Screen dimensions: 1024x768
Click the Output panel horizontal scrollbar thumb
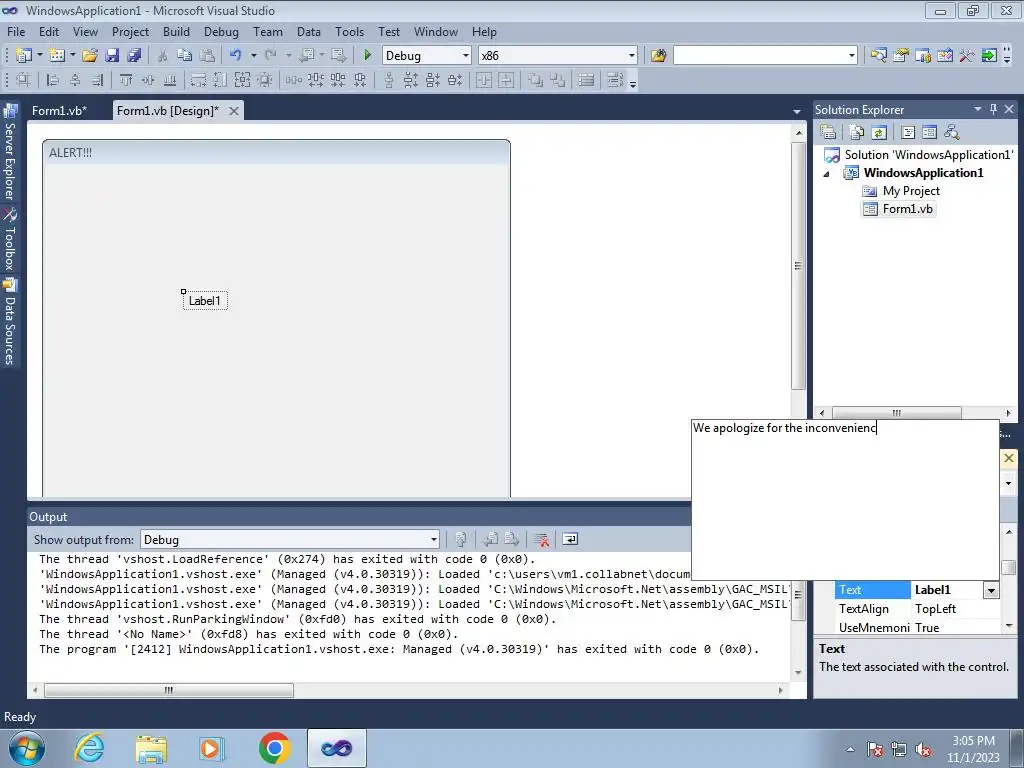[x=169, y=690]
